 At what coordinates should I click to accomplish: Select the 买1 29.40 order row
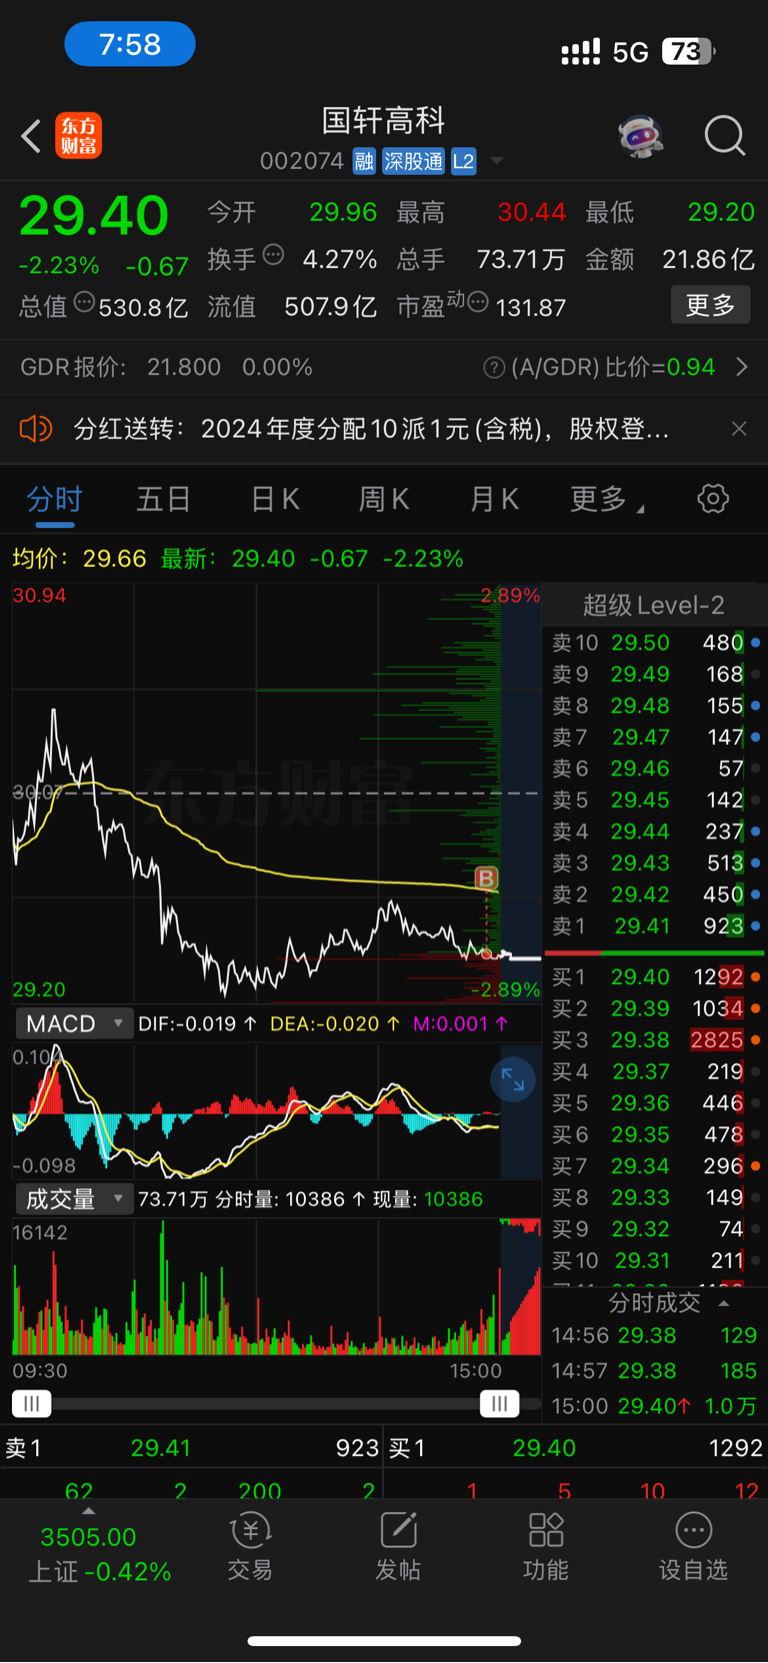tap(655, 977)
